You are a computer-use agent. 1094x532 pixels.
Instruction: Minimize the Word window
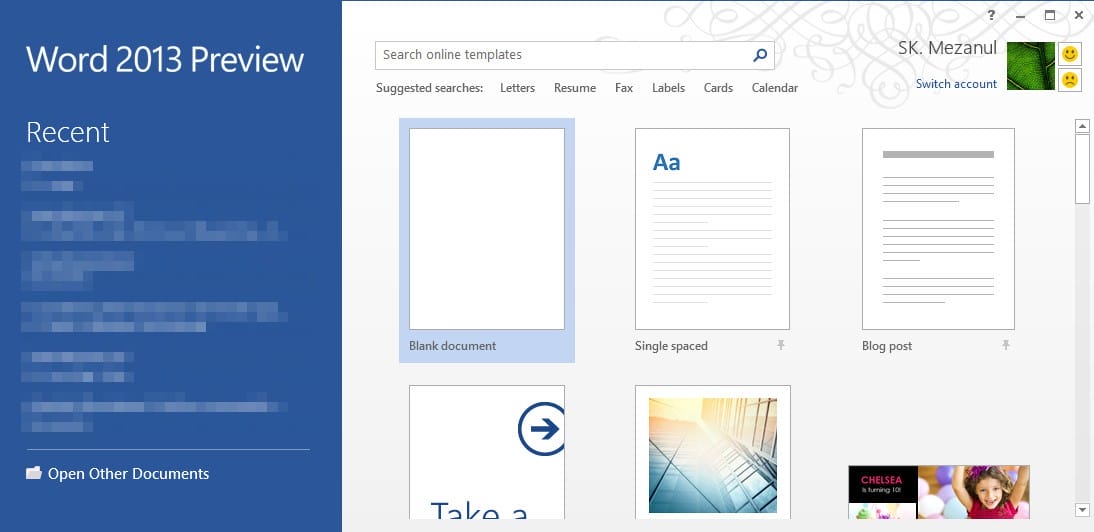pyautogui.click(x=1020, y=16)
